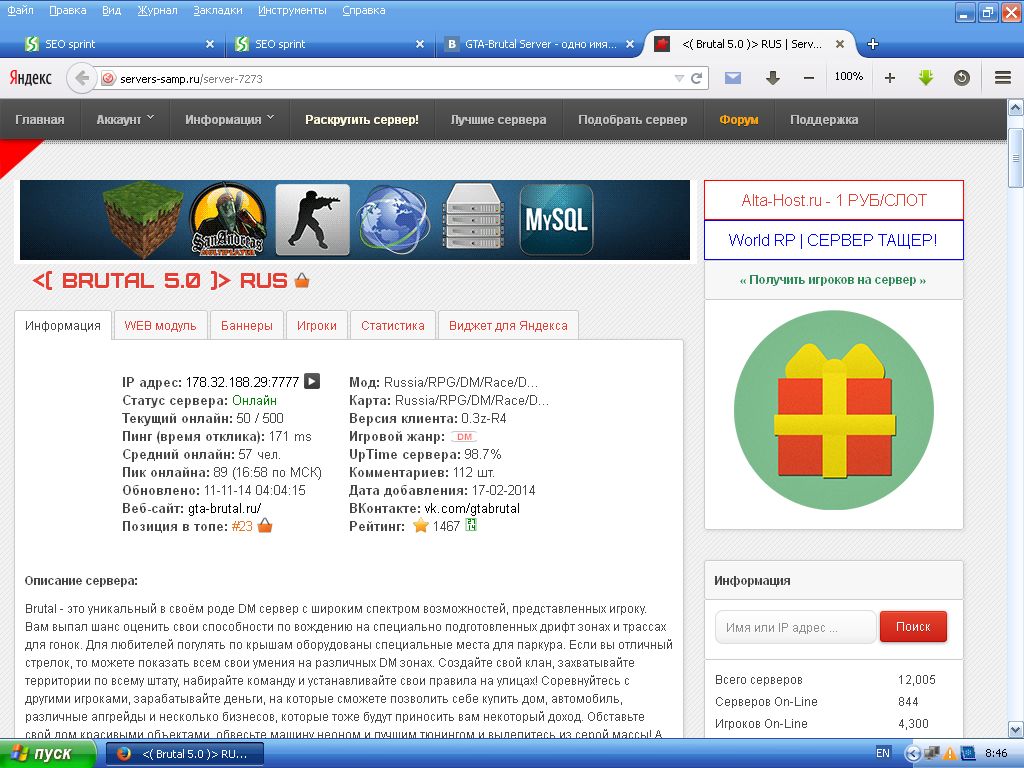The height and width of the screenshot is (768, 1024).
Task: Expand the Информация navigation dropdown
Action: coord(229,120)
